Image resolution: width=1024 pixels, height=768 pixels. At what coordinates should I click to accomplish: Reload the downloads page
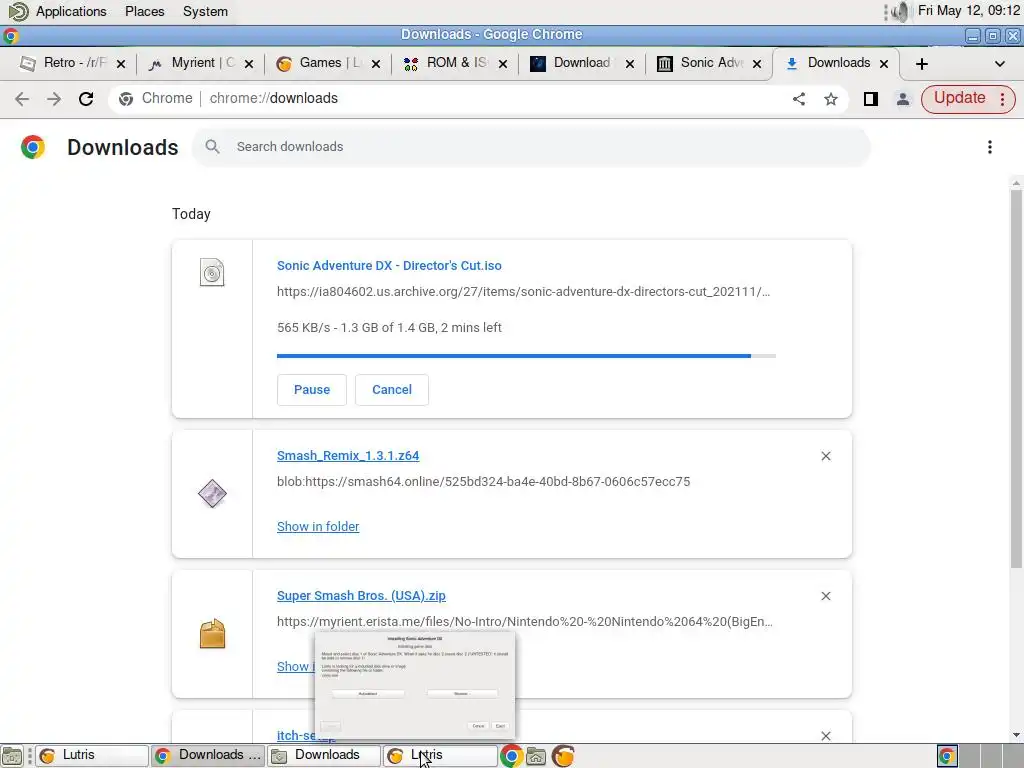(x=86, y=99)
